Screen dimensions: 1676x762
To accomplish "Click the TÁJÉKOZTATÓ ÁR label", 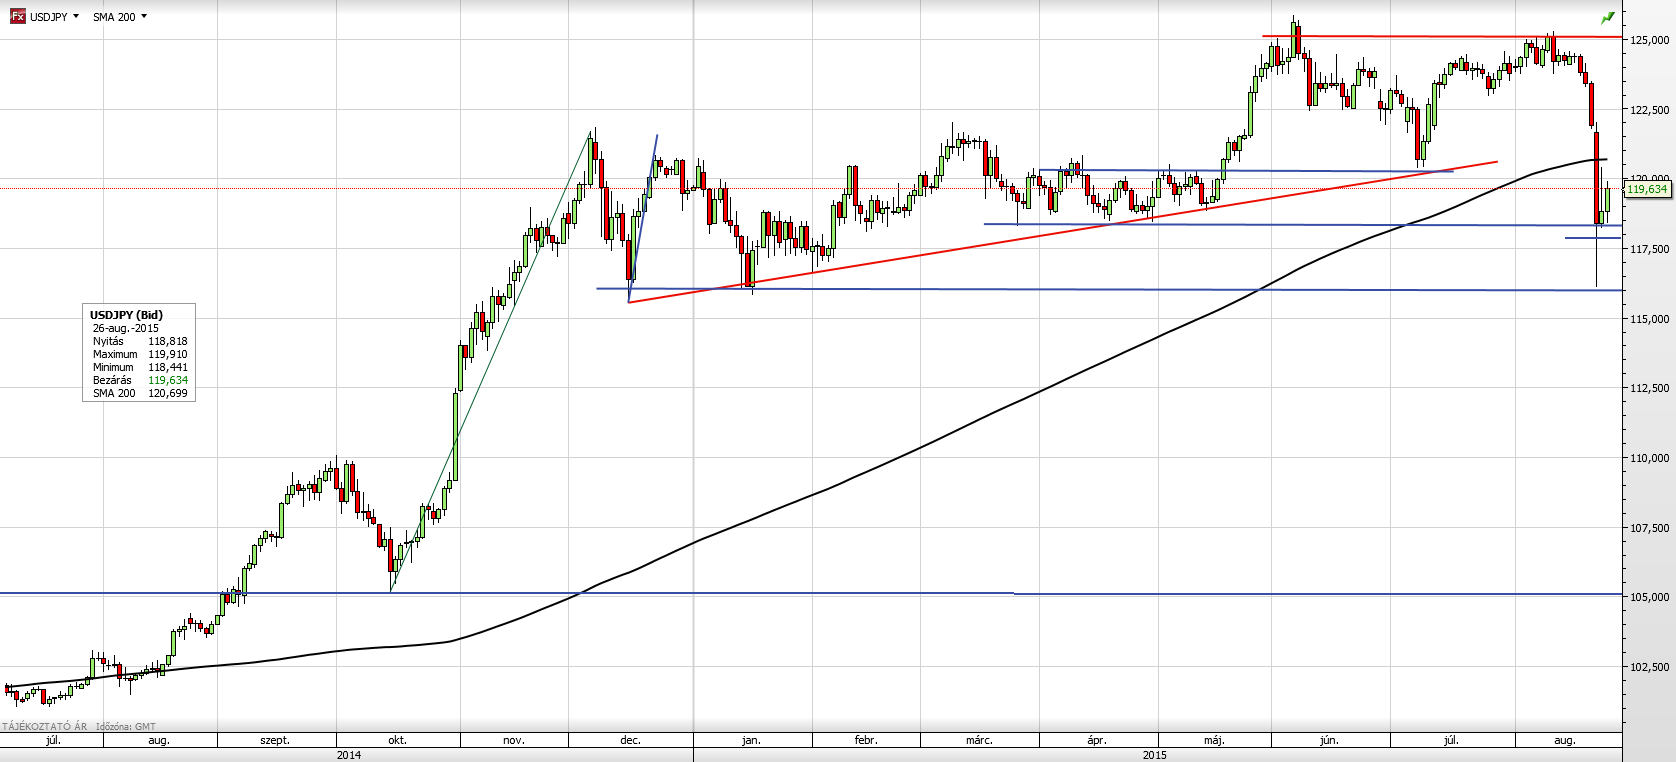I will click(45, 727).
